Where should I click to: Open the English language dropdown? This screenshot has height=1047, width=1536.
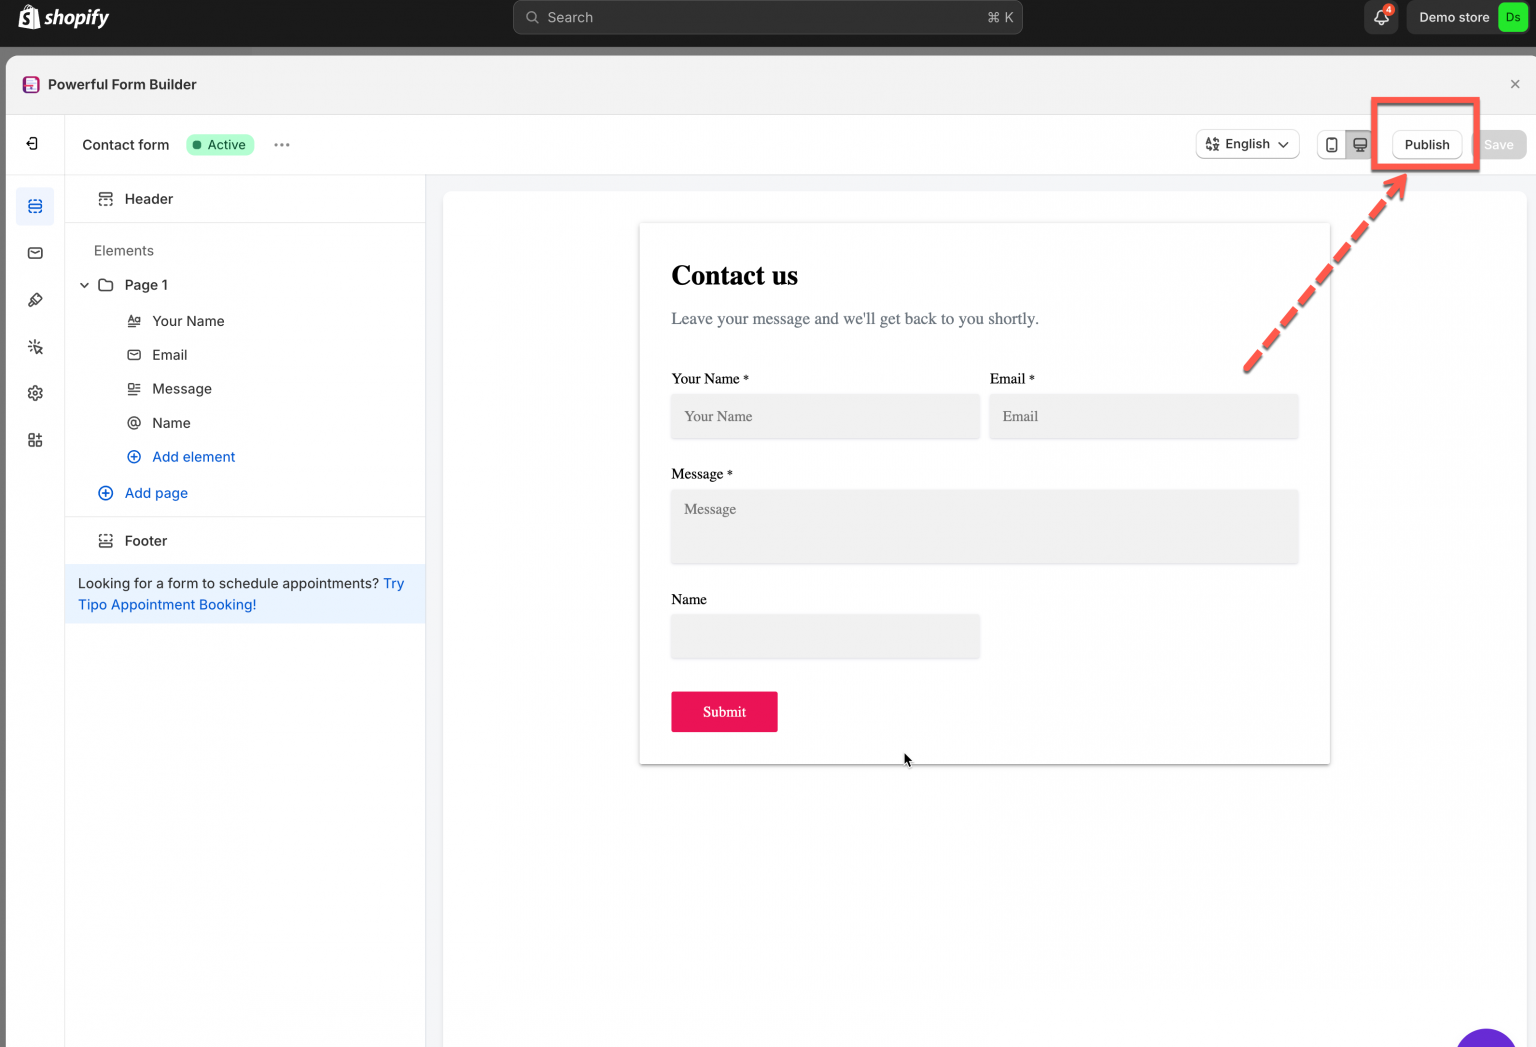pyautogui.click(x=1247, y=144)
